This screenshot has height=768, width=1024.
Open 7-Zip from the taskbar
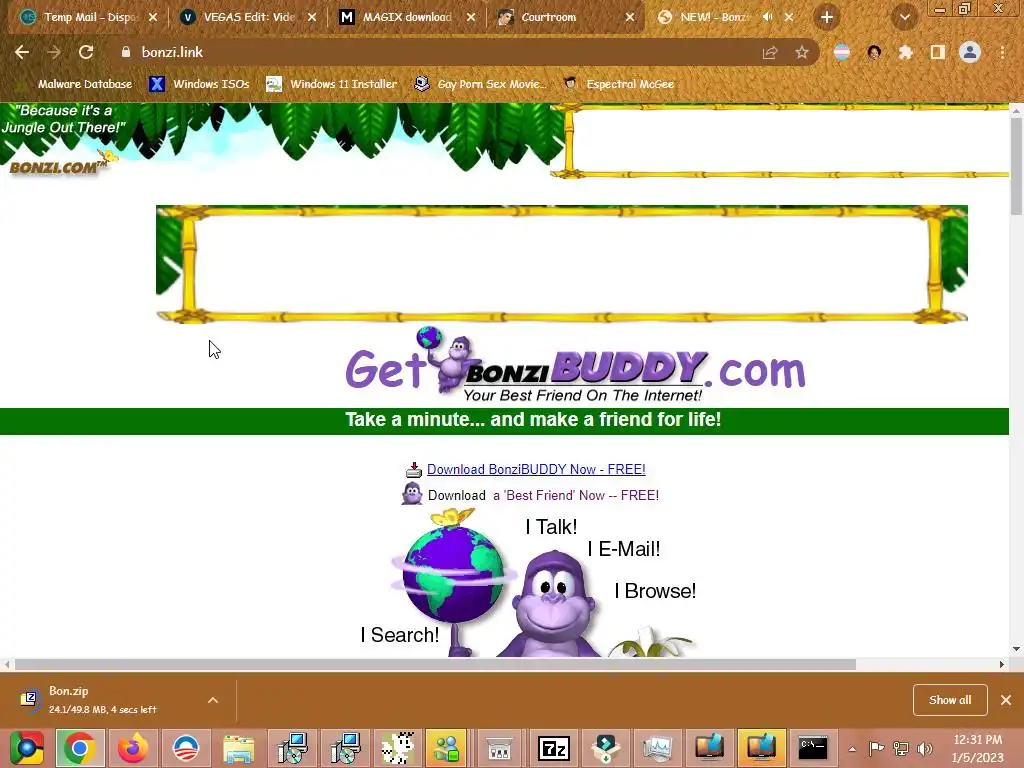(554, 748)
